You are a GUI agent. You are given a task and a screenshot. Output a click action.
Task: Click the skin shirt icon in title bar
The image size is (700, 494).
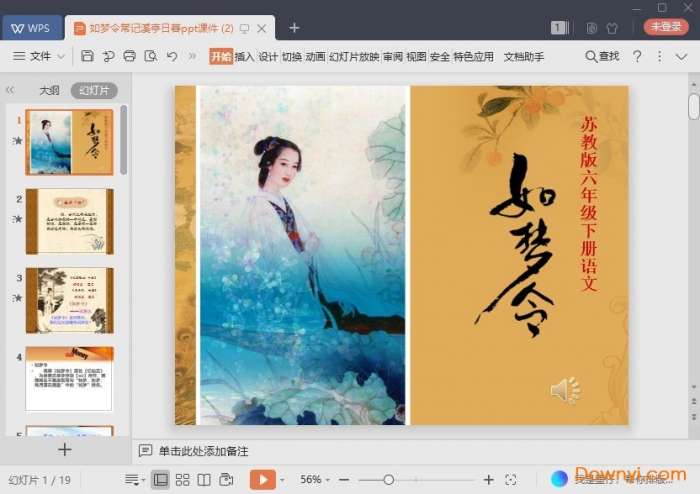click(x=612, y=29)
